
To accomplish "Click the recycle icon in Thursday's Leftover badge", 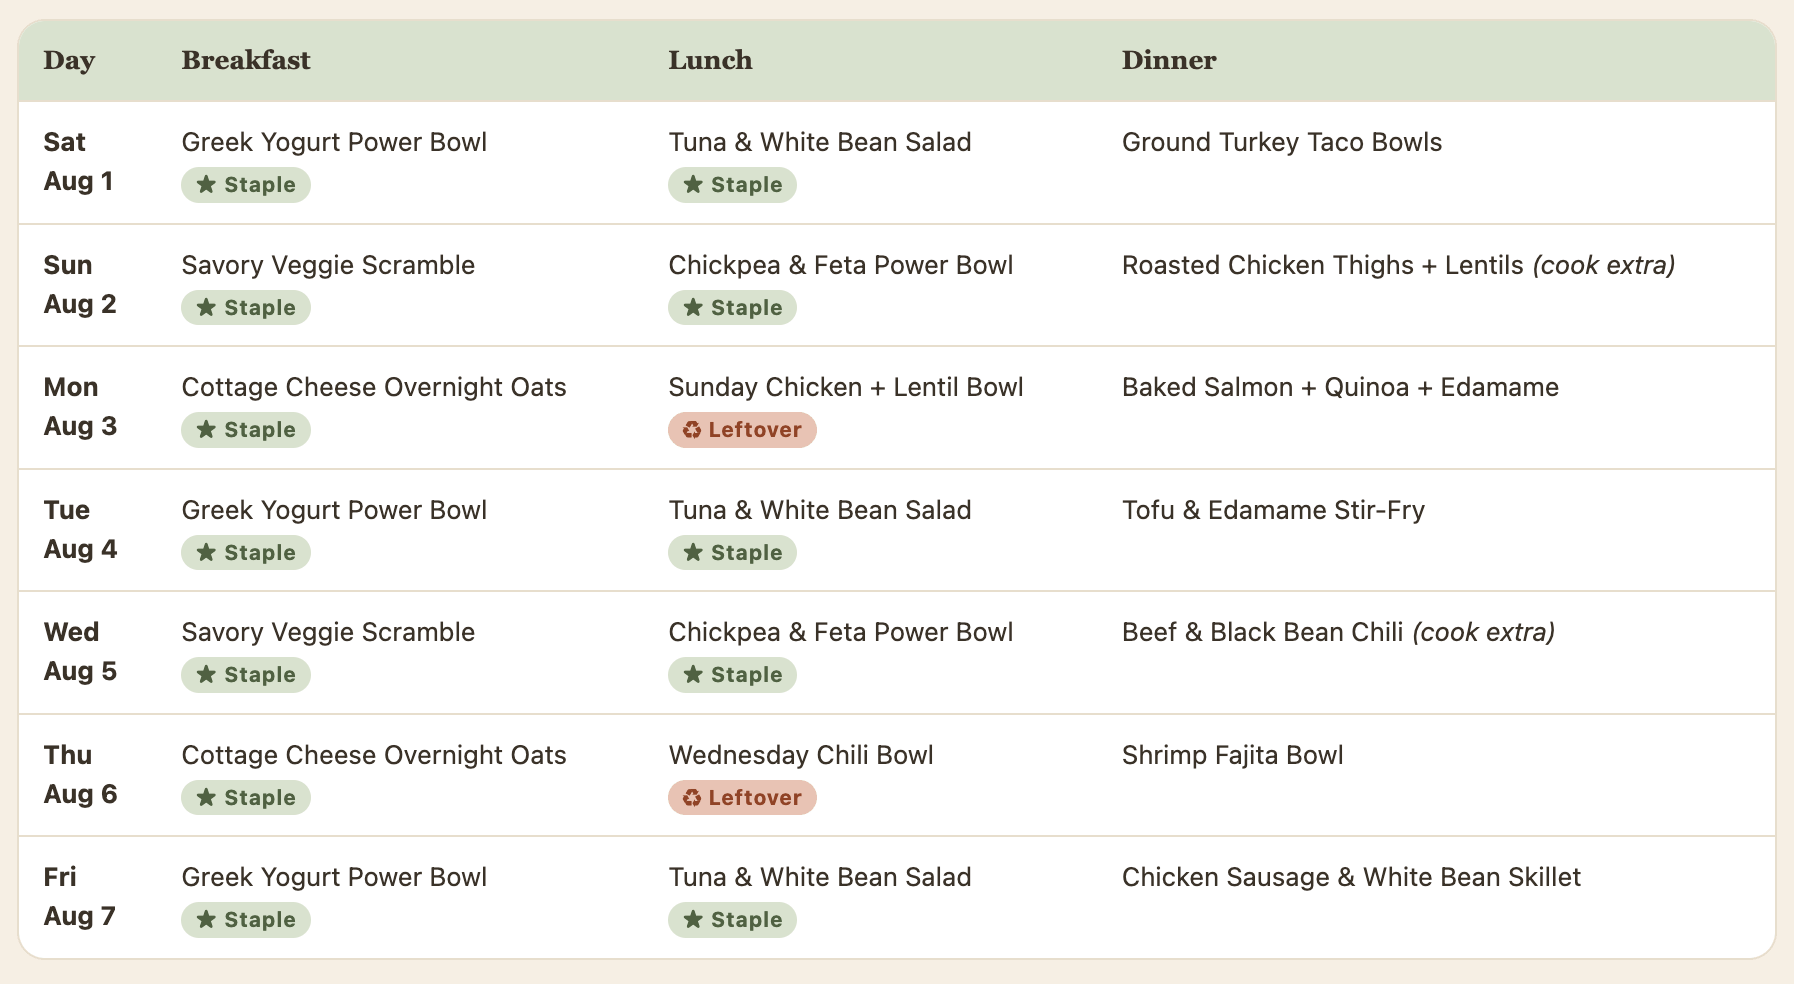I will tap(692, 798).
